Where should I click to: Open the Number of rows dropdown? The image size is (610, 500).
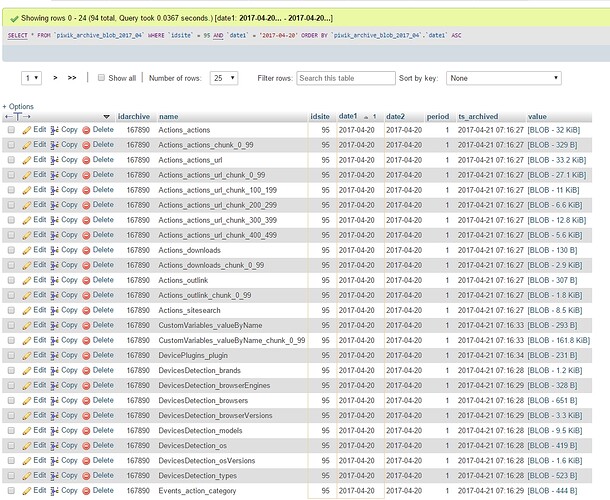point(224,78)
